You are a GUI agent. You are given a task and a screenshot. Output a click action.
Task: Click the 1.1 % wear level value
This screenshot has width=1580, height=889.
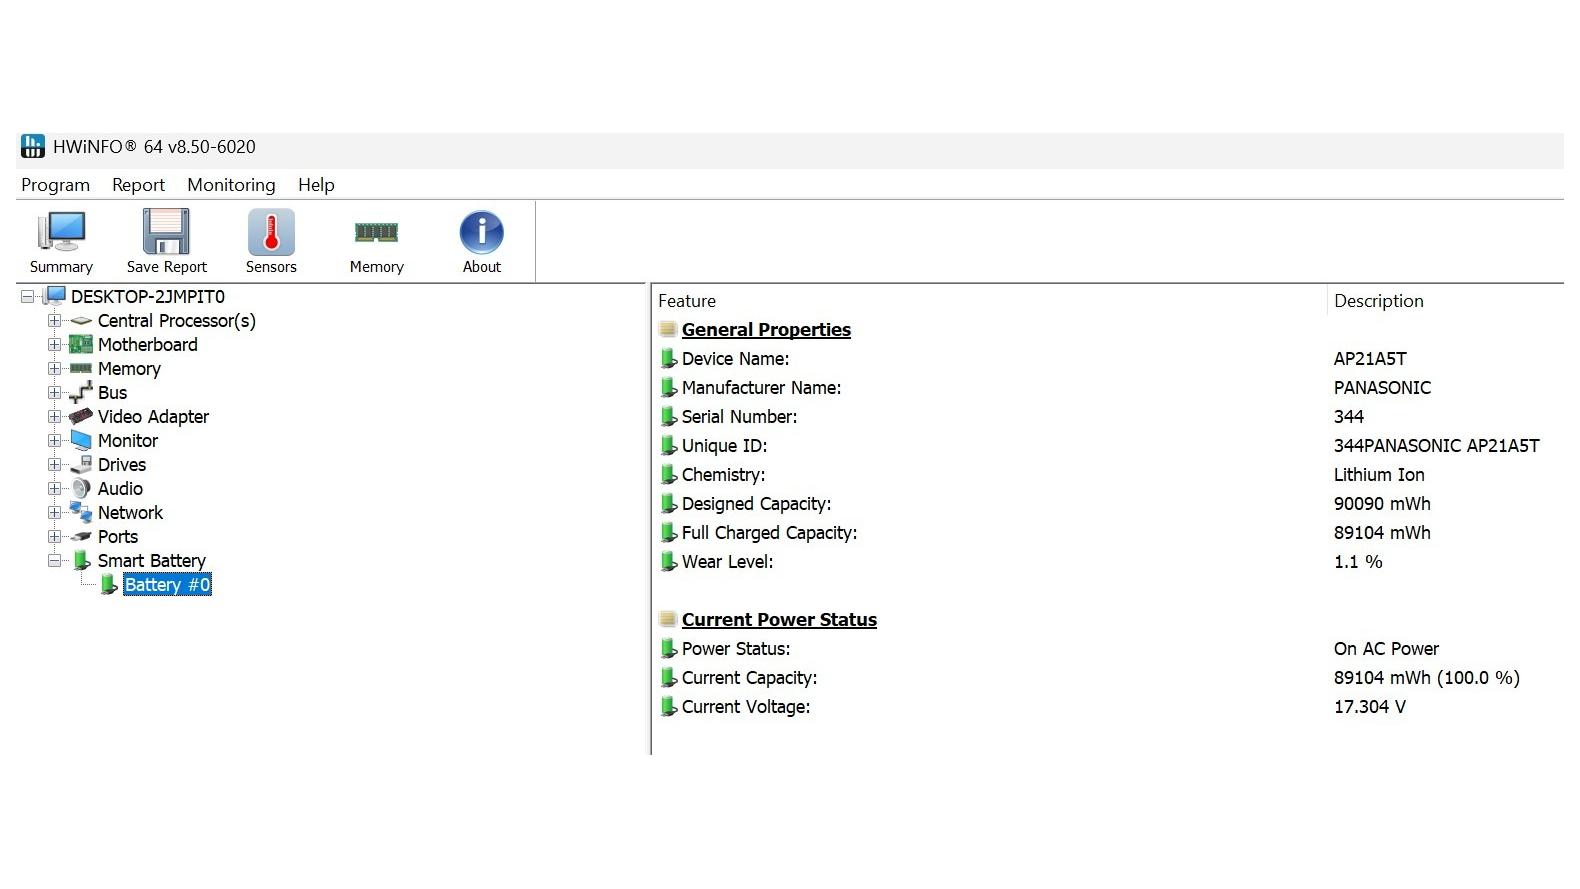(1358, 562)
